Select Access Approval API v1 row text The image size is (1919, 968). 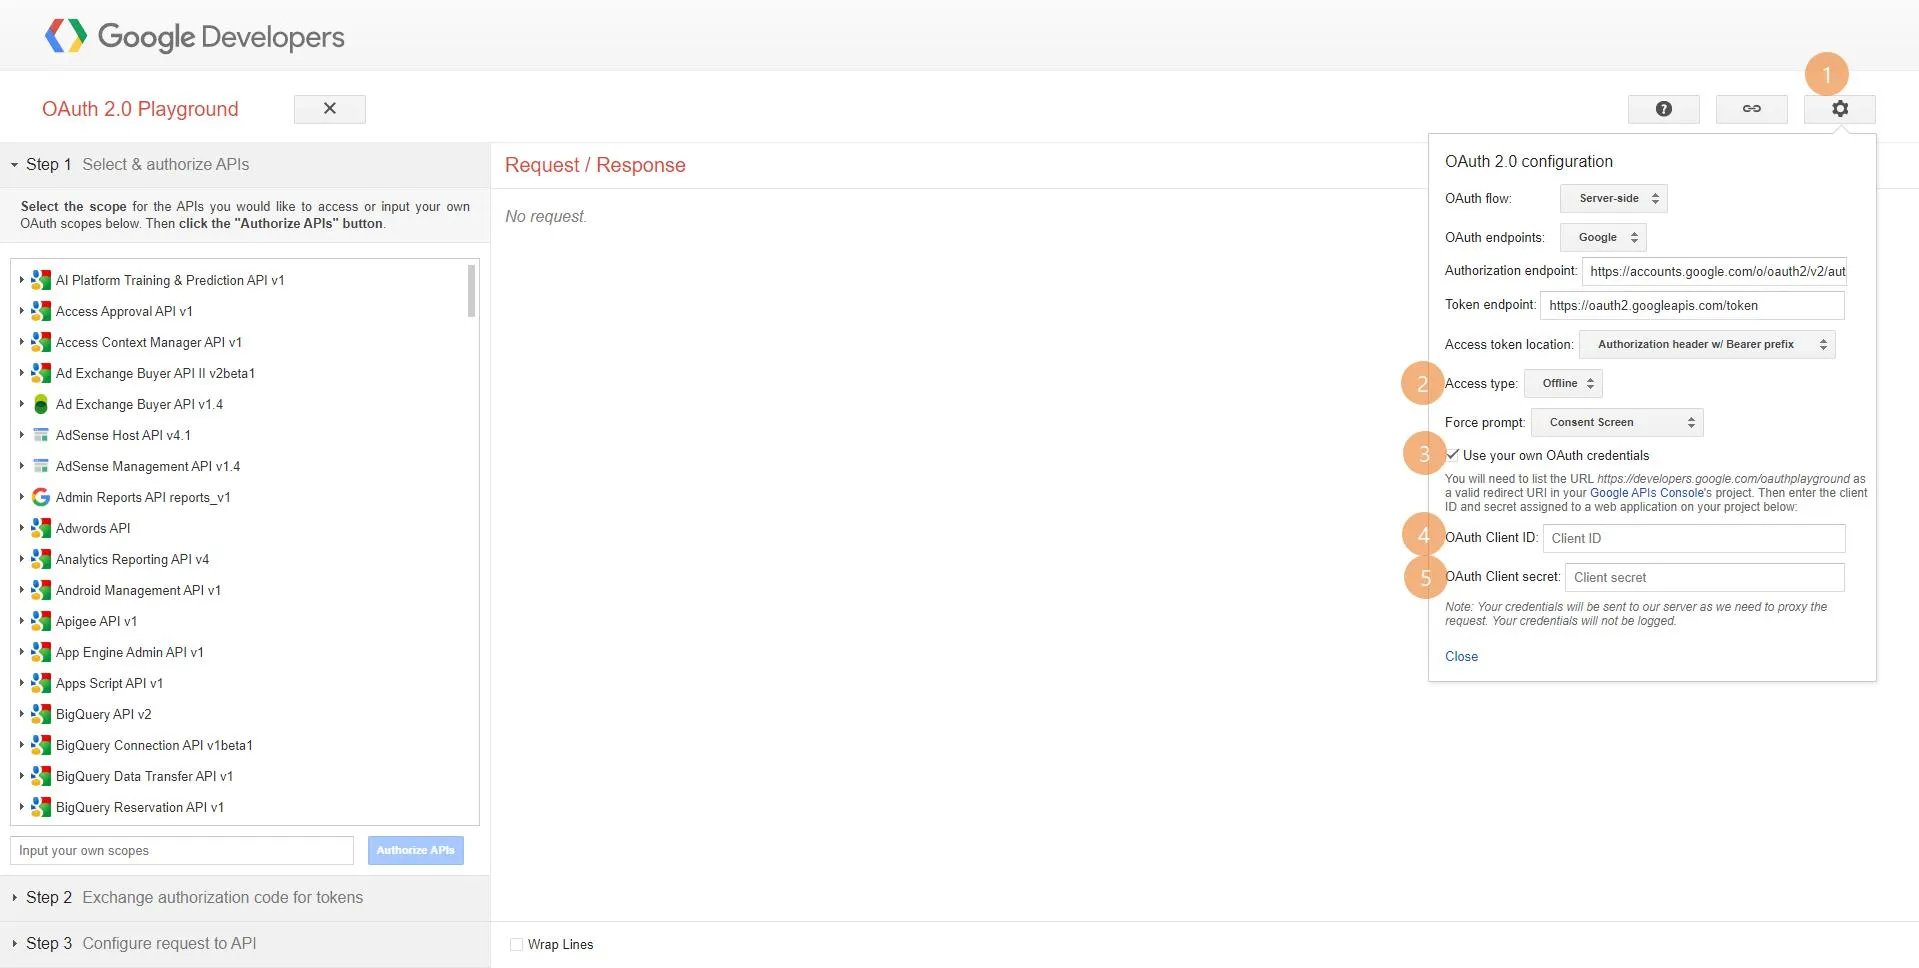[x=124, y=311]
